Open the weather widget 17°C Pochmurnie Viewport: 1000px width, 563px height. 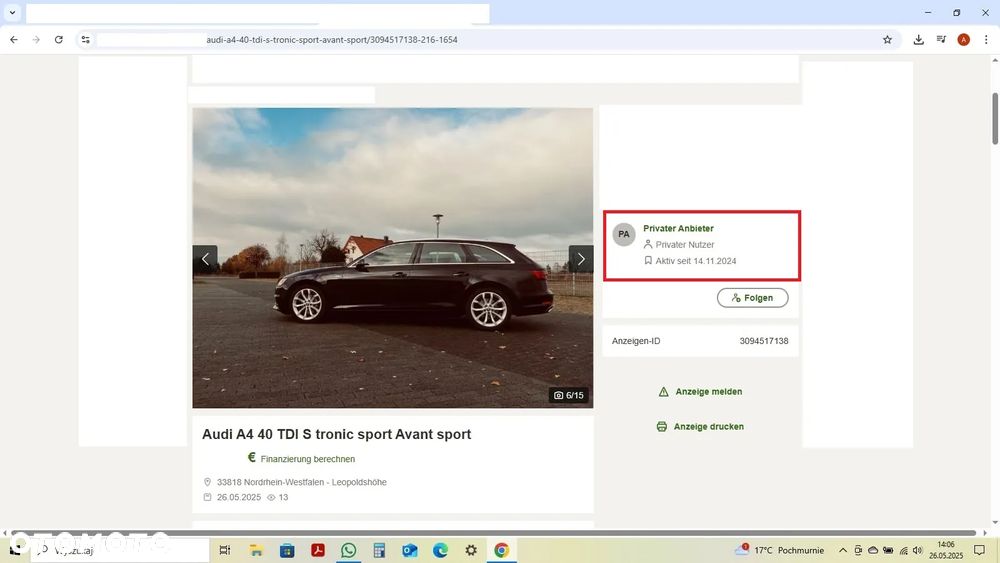tap(779, 550)
